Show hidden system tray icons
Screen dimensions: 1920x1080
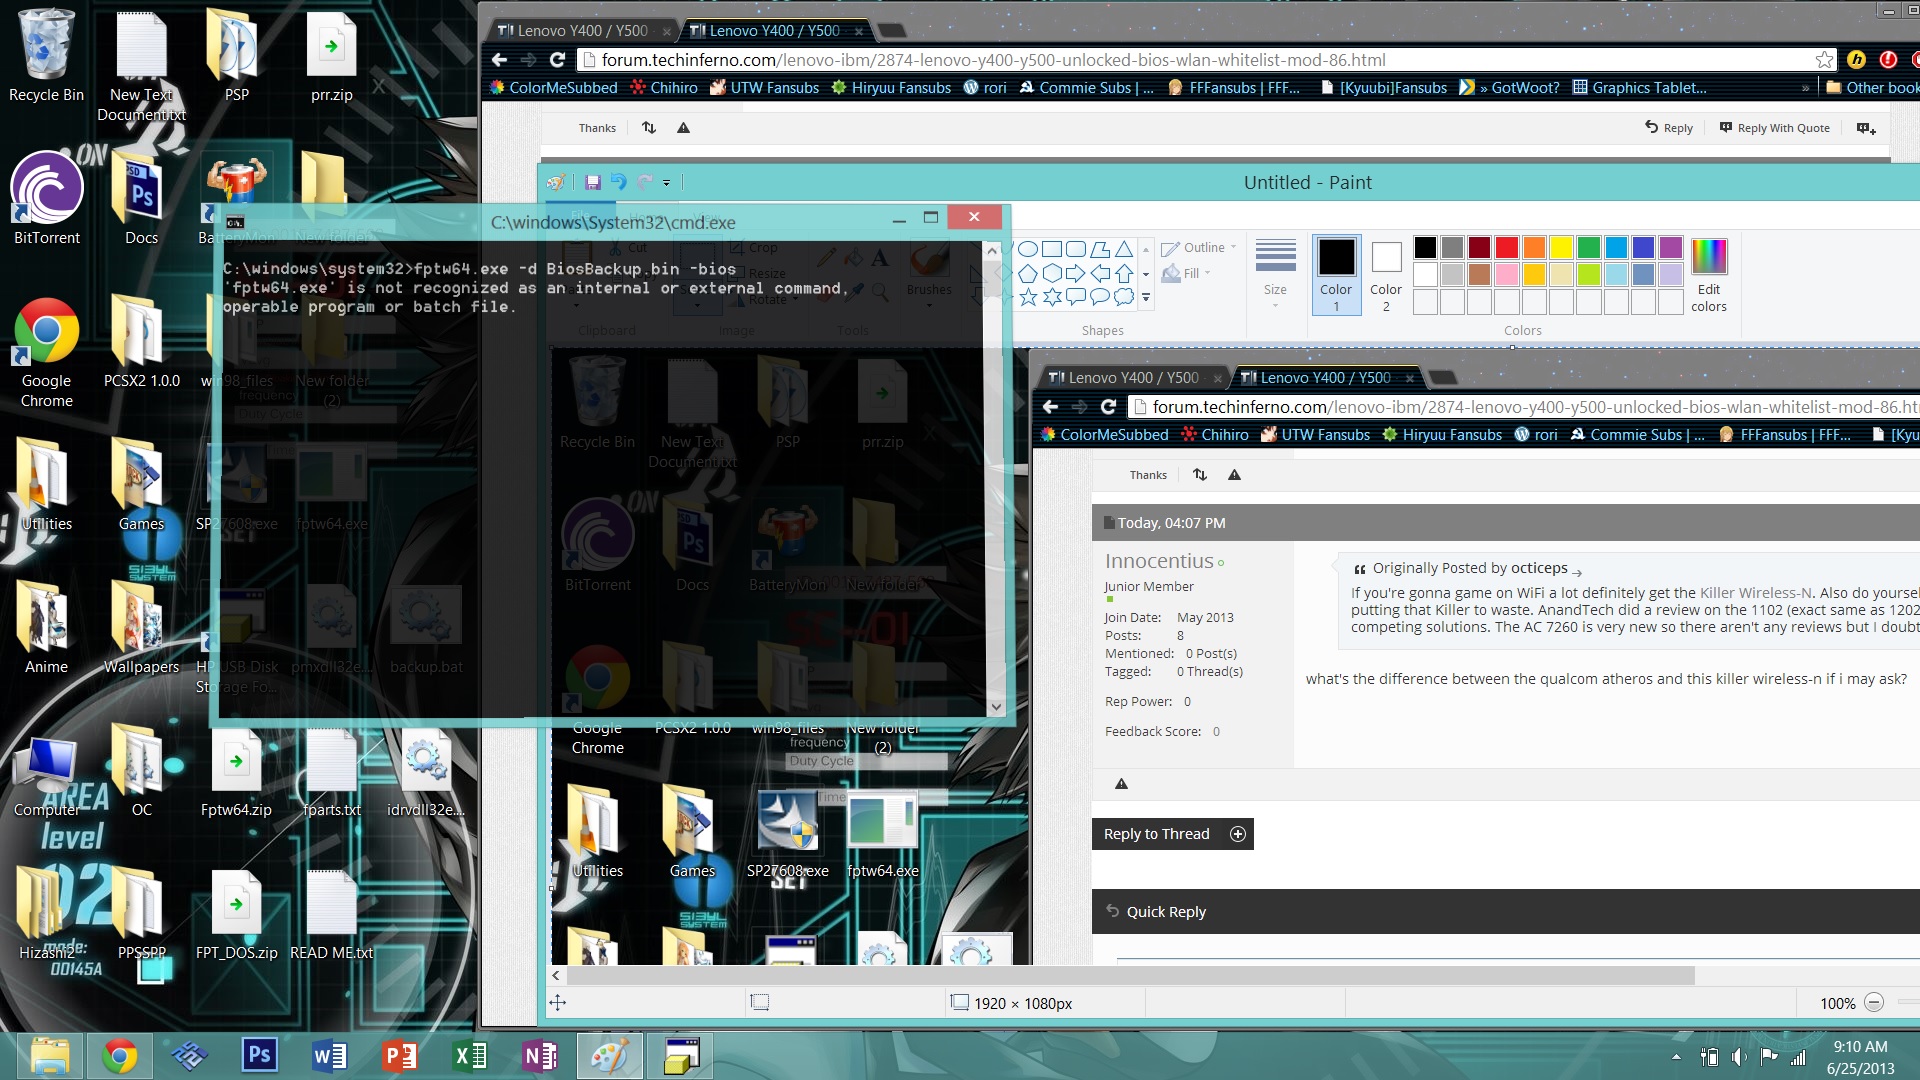coord(1676,1057)
